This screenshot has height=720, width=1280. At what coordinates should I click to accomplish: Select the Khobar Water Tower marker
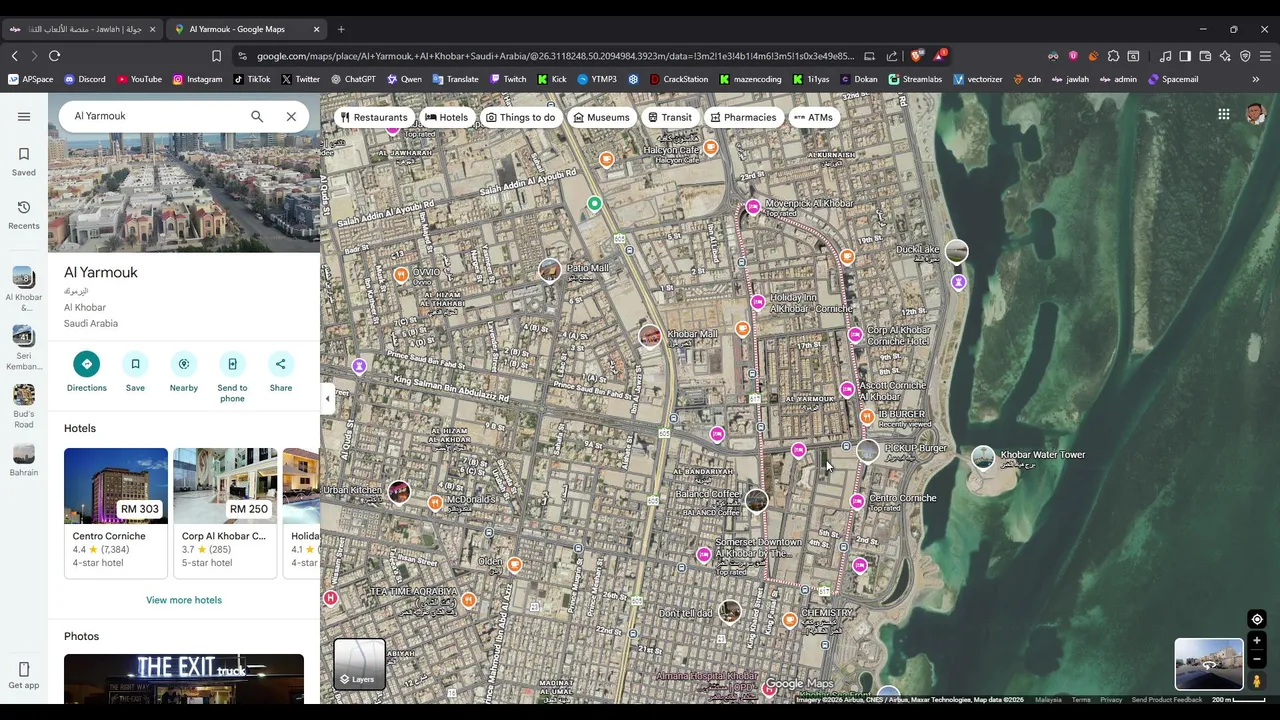(x=983, y=458)
